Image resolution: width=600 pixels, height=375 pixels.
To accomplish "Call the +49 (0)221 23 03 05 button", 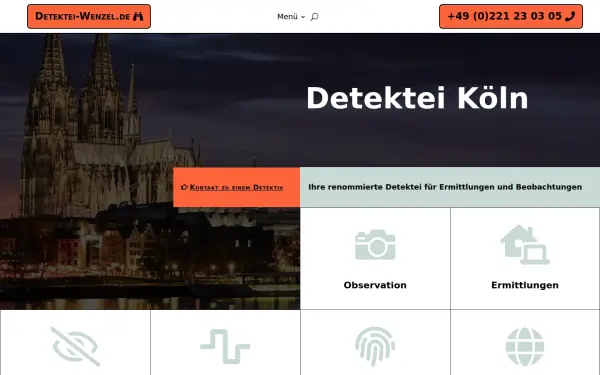I will tap(511, 16).
